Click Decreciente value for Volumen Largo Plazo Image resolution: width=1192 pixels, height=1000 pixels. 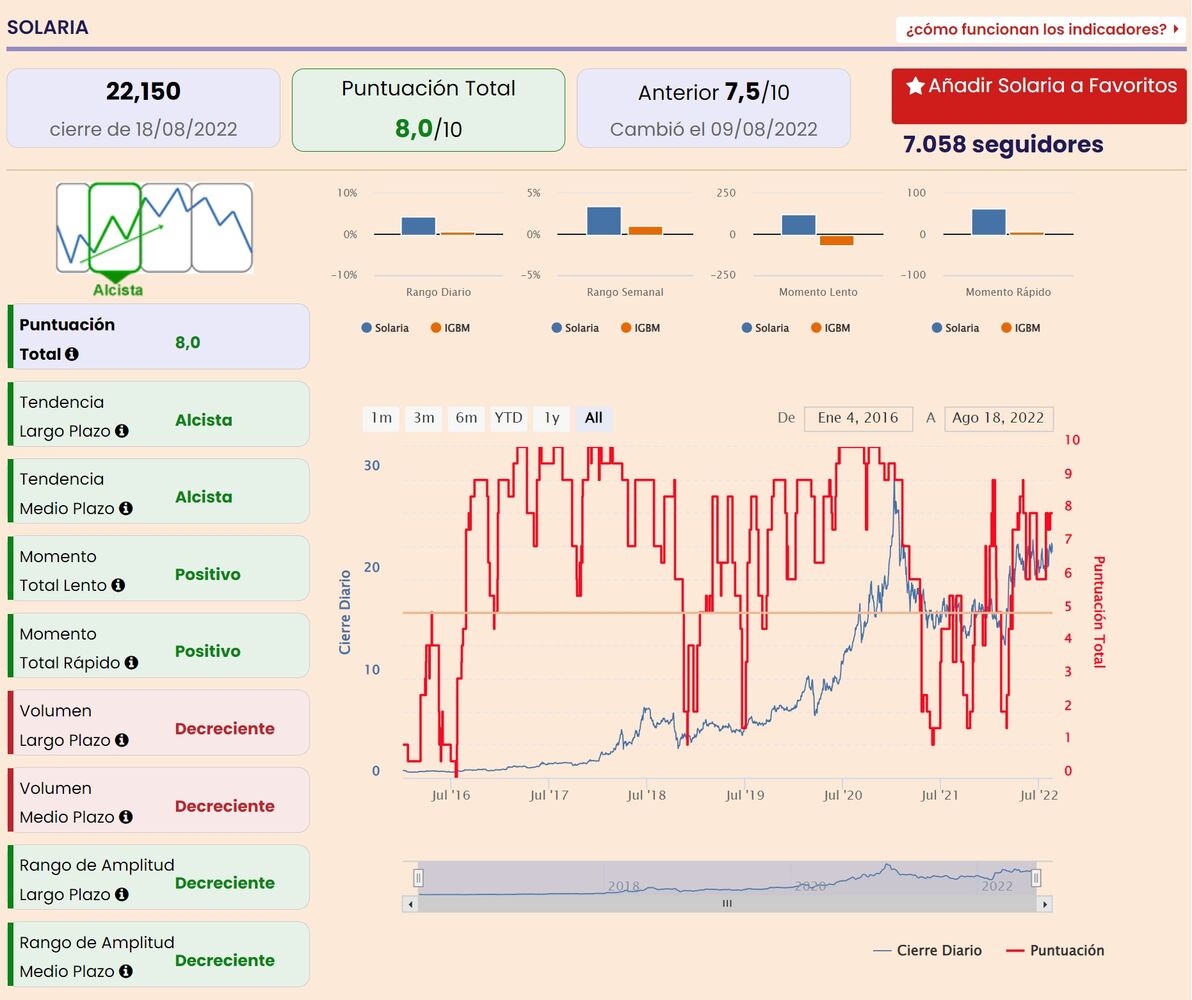coord(224,729)
